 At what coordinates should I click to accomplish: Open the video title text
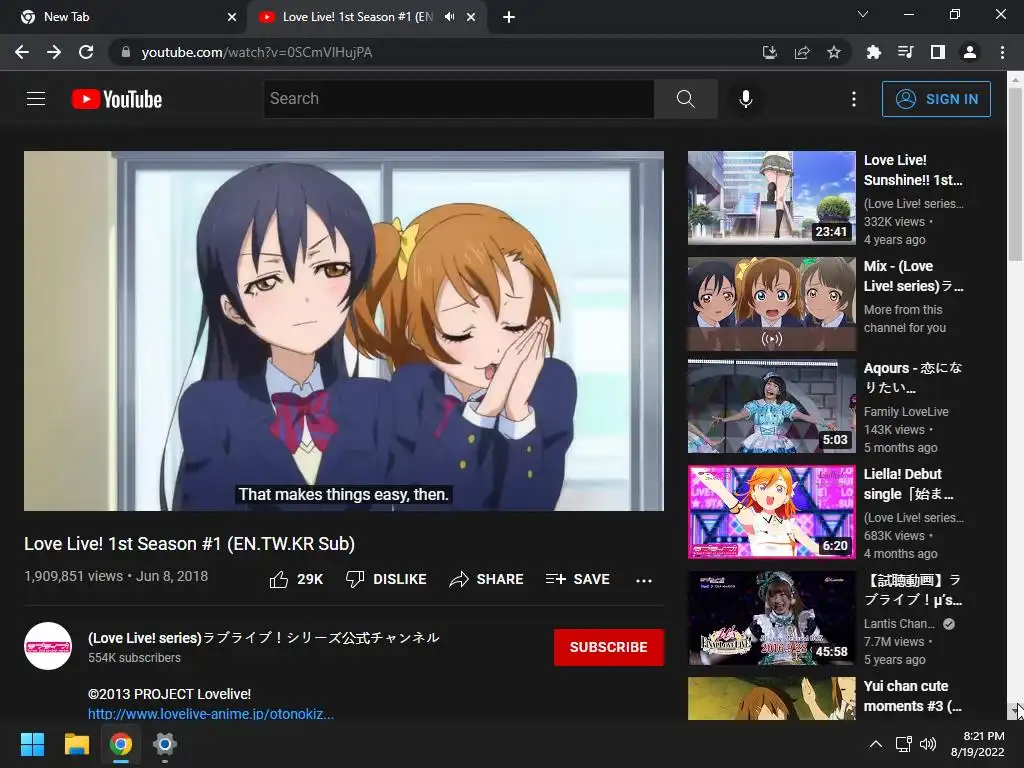(x=189, y=544)
